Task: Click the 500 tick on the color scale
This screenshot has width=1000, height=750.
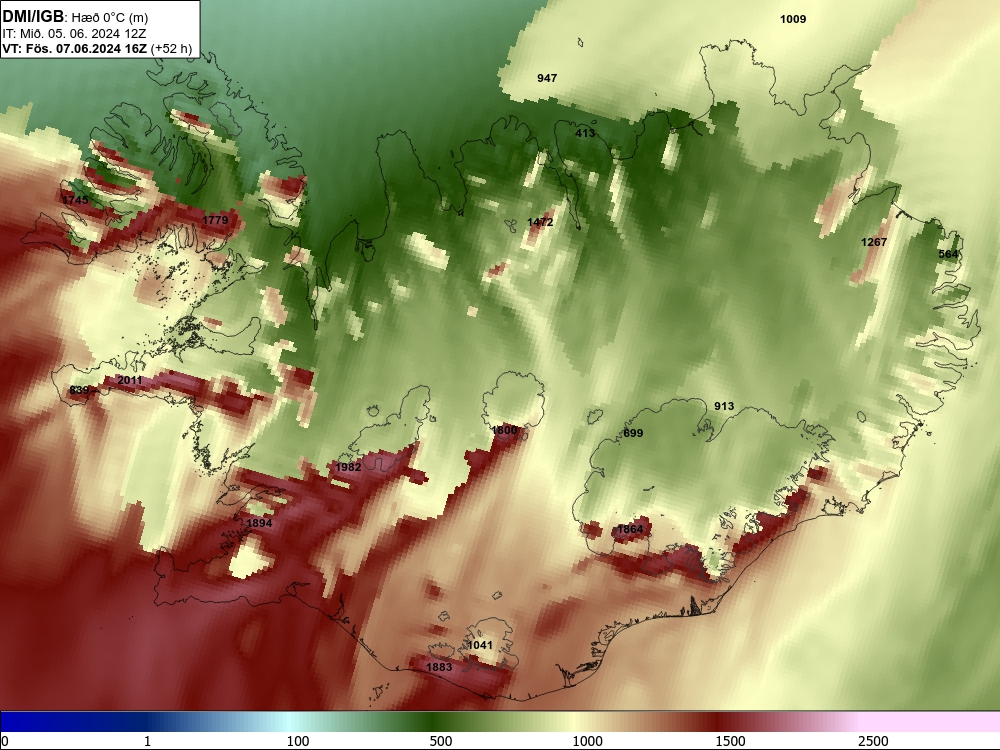Action: 441,741
